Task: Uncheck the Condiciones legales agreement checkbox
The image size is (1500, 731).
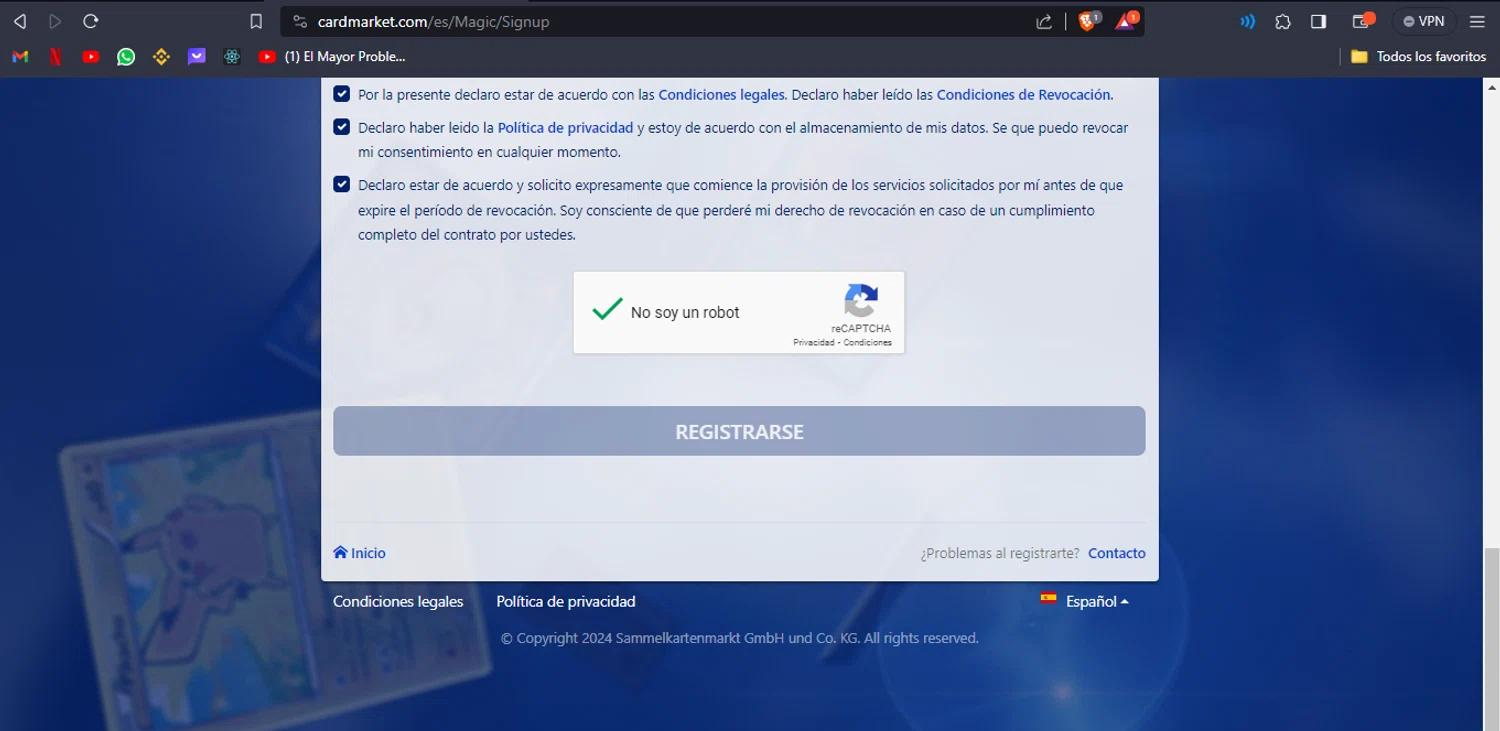Action: click(x=341, y=94)
